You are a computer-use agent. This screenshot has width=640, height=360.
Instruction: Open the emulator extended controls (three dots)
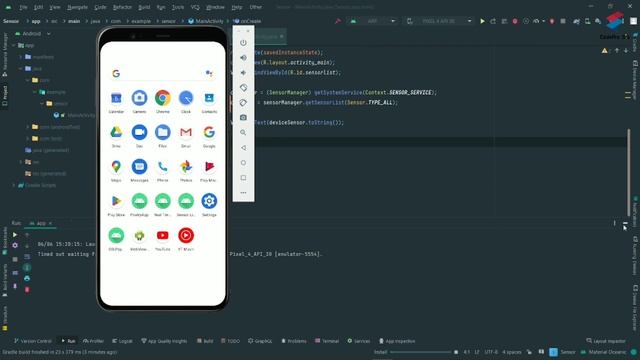tap(243, 193)
